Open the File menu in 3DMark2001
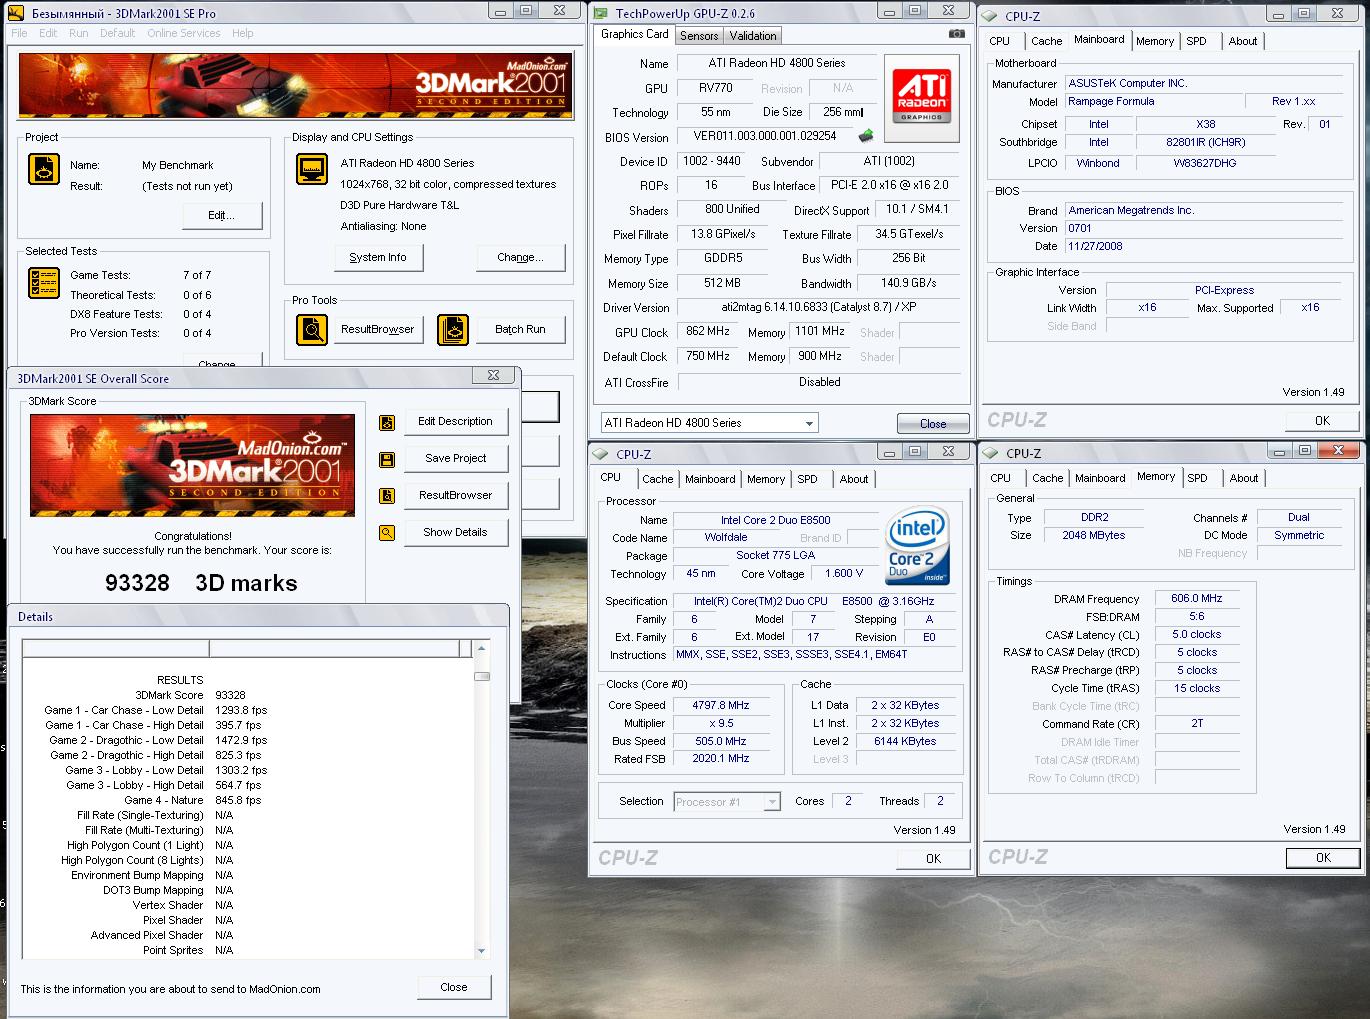The image size is (1370, 1019). click(x=20, y=33)
